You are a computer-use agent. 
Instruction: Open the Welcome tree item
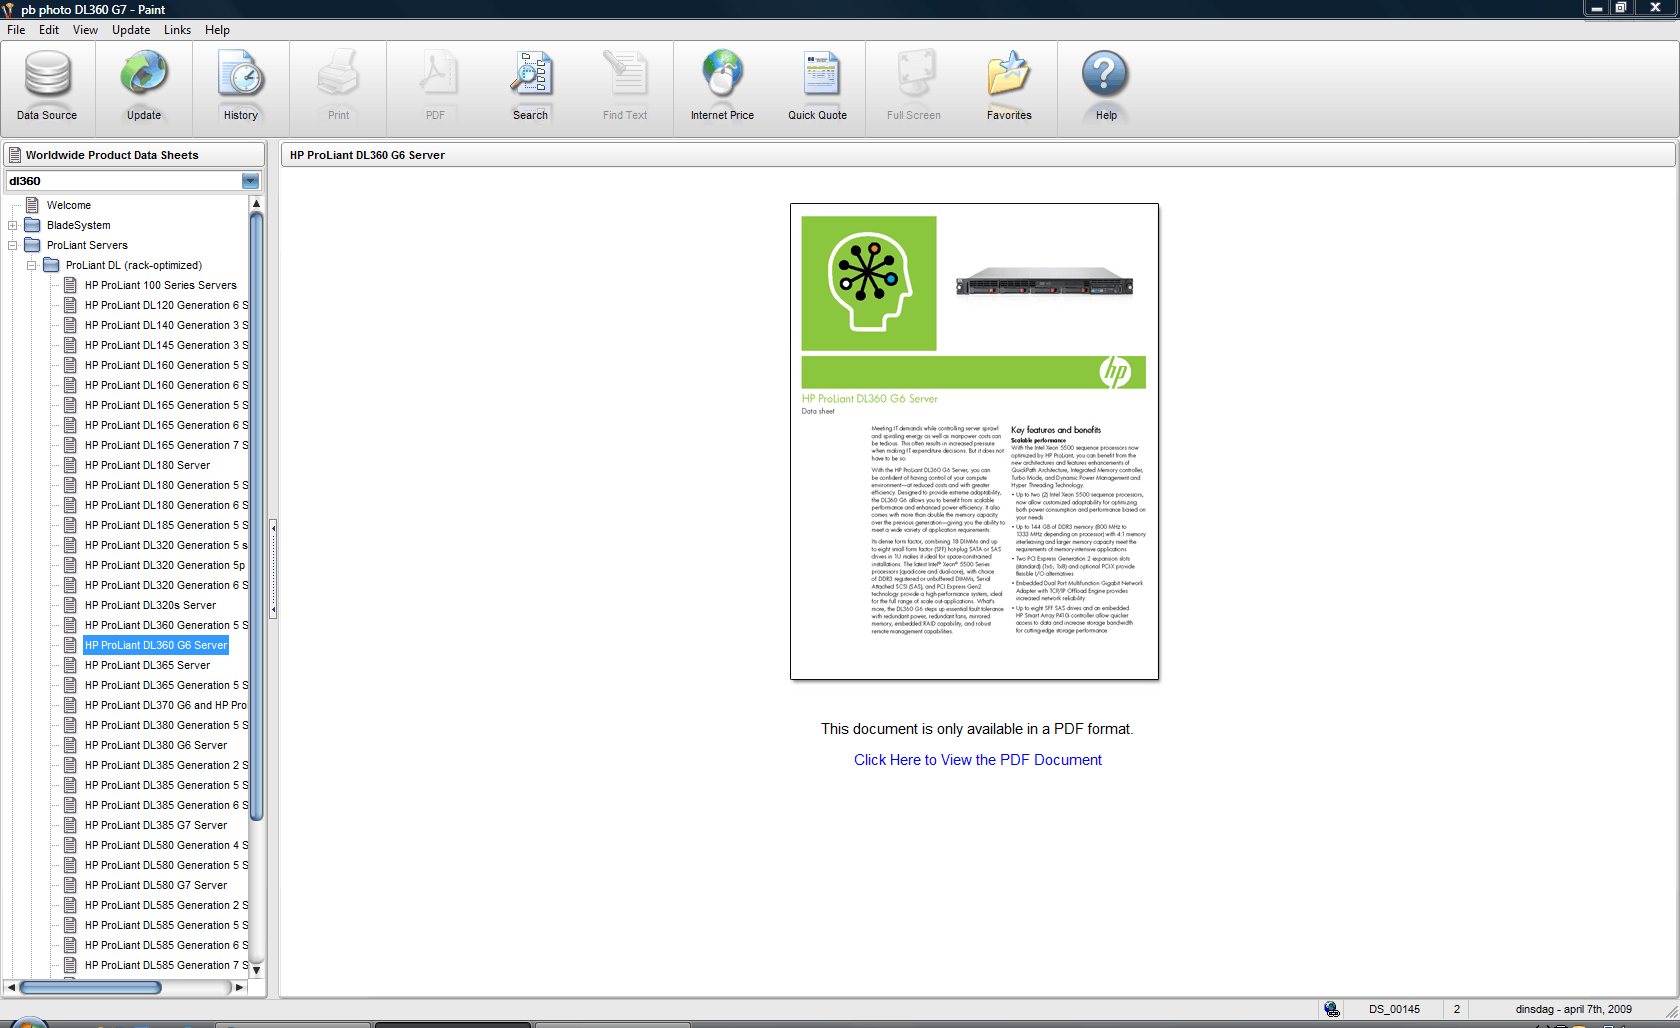(69, 205)
